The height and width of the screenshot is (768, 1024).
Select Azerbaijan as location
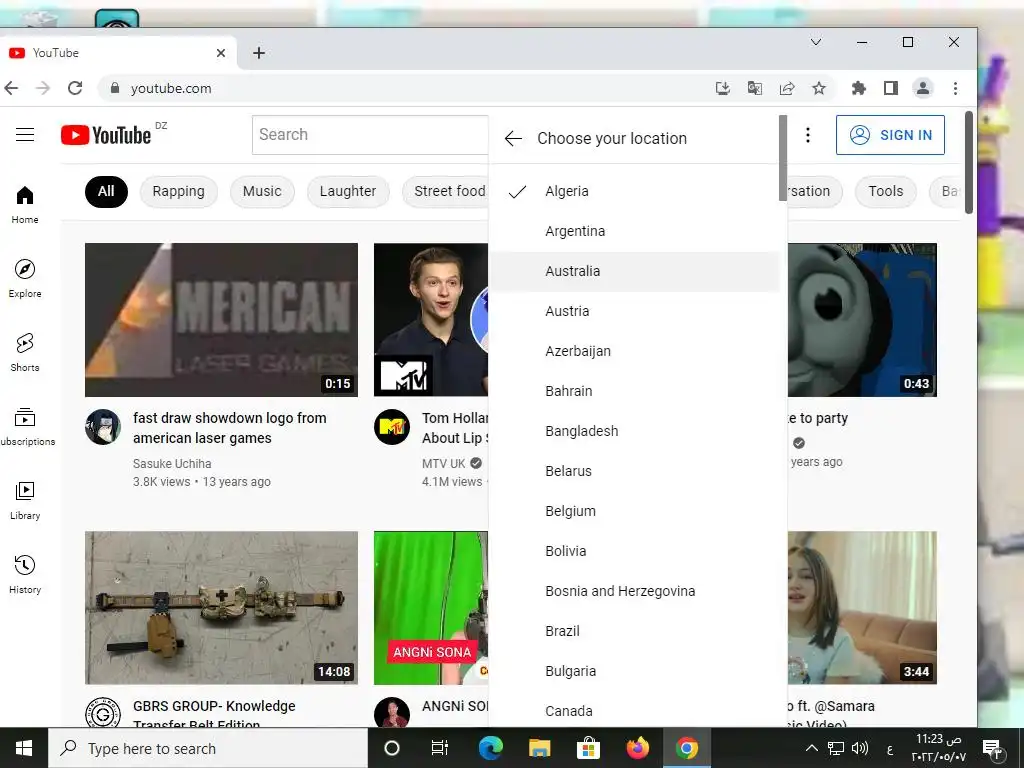pyautogui.click(x=634, y=351)
